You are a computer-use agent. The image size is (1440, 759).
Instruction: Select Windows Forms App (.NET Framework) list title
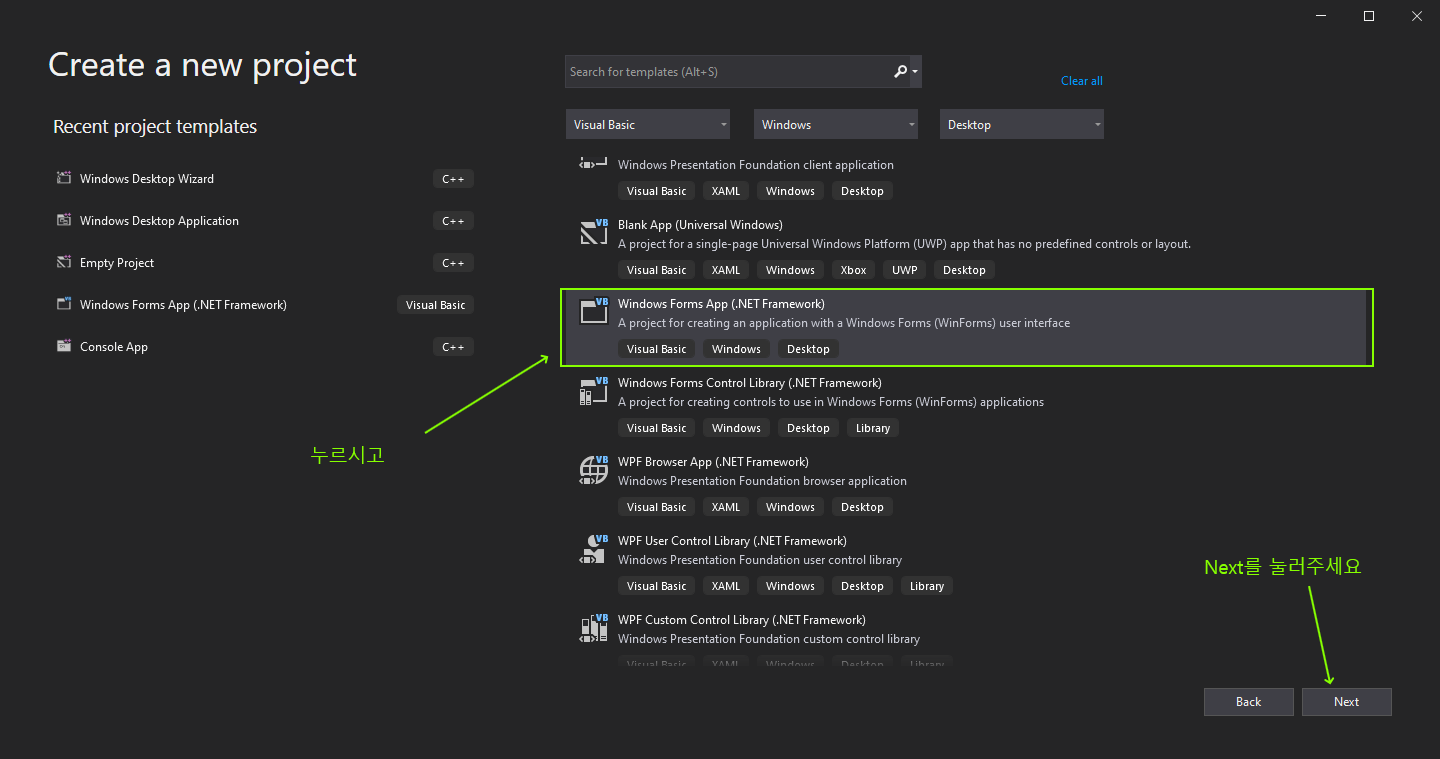tap(721, 304)
